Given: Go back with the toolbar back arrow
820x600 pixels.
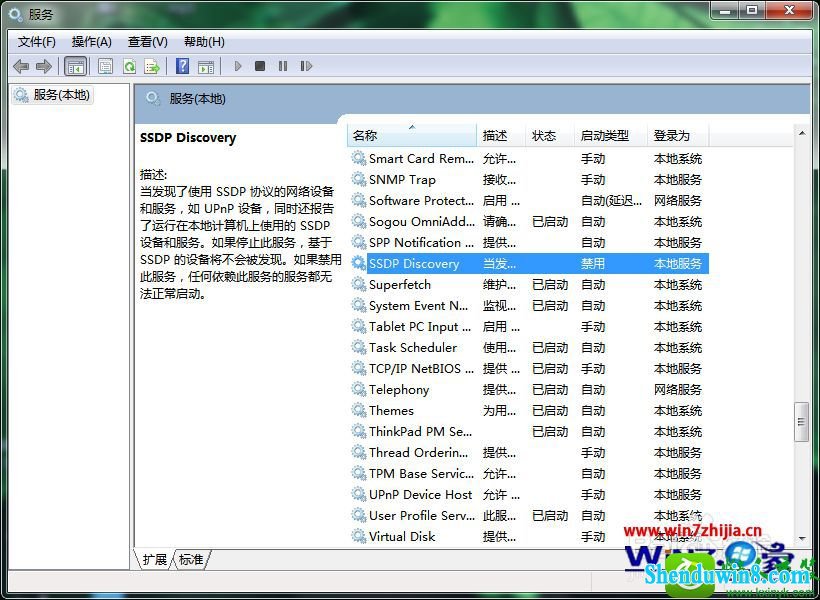Looking at the screenshot, I should (x=21, y=66).
